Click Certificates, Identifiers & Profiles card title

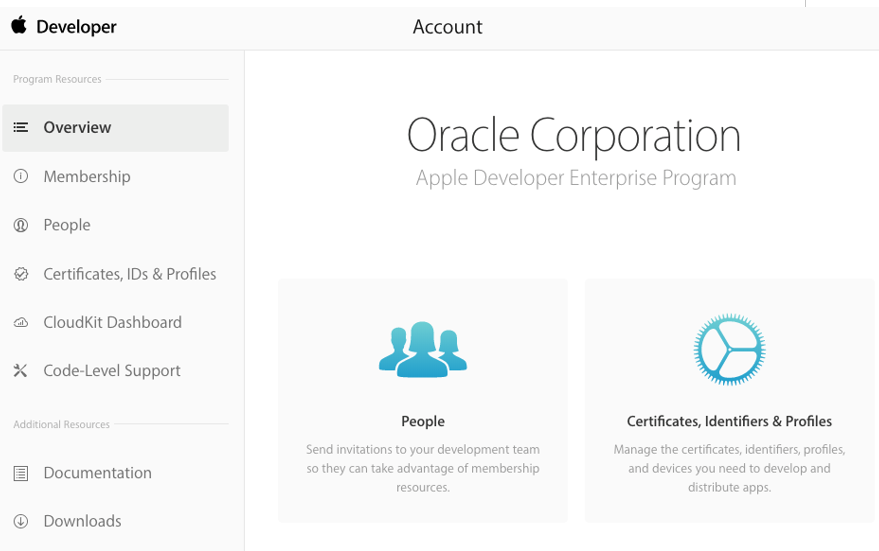729,422
